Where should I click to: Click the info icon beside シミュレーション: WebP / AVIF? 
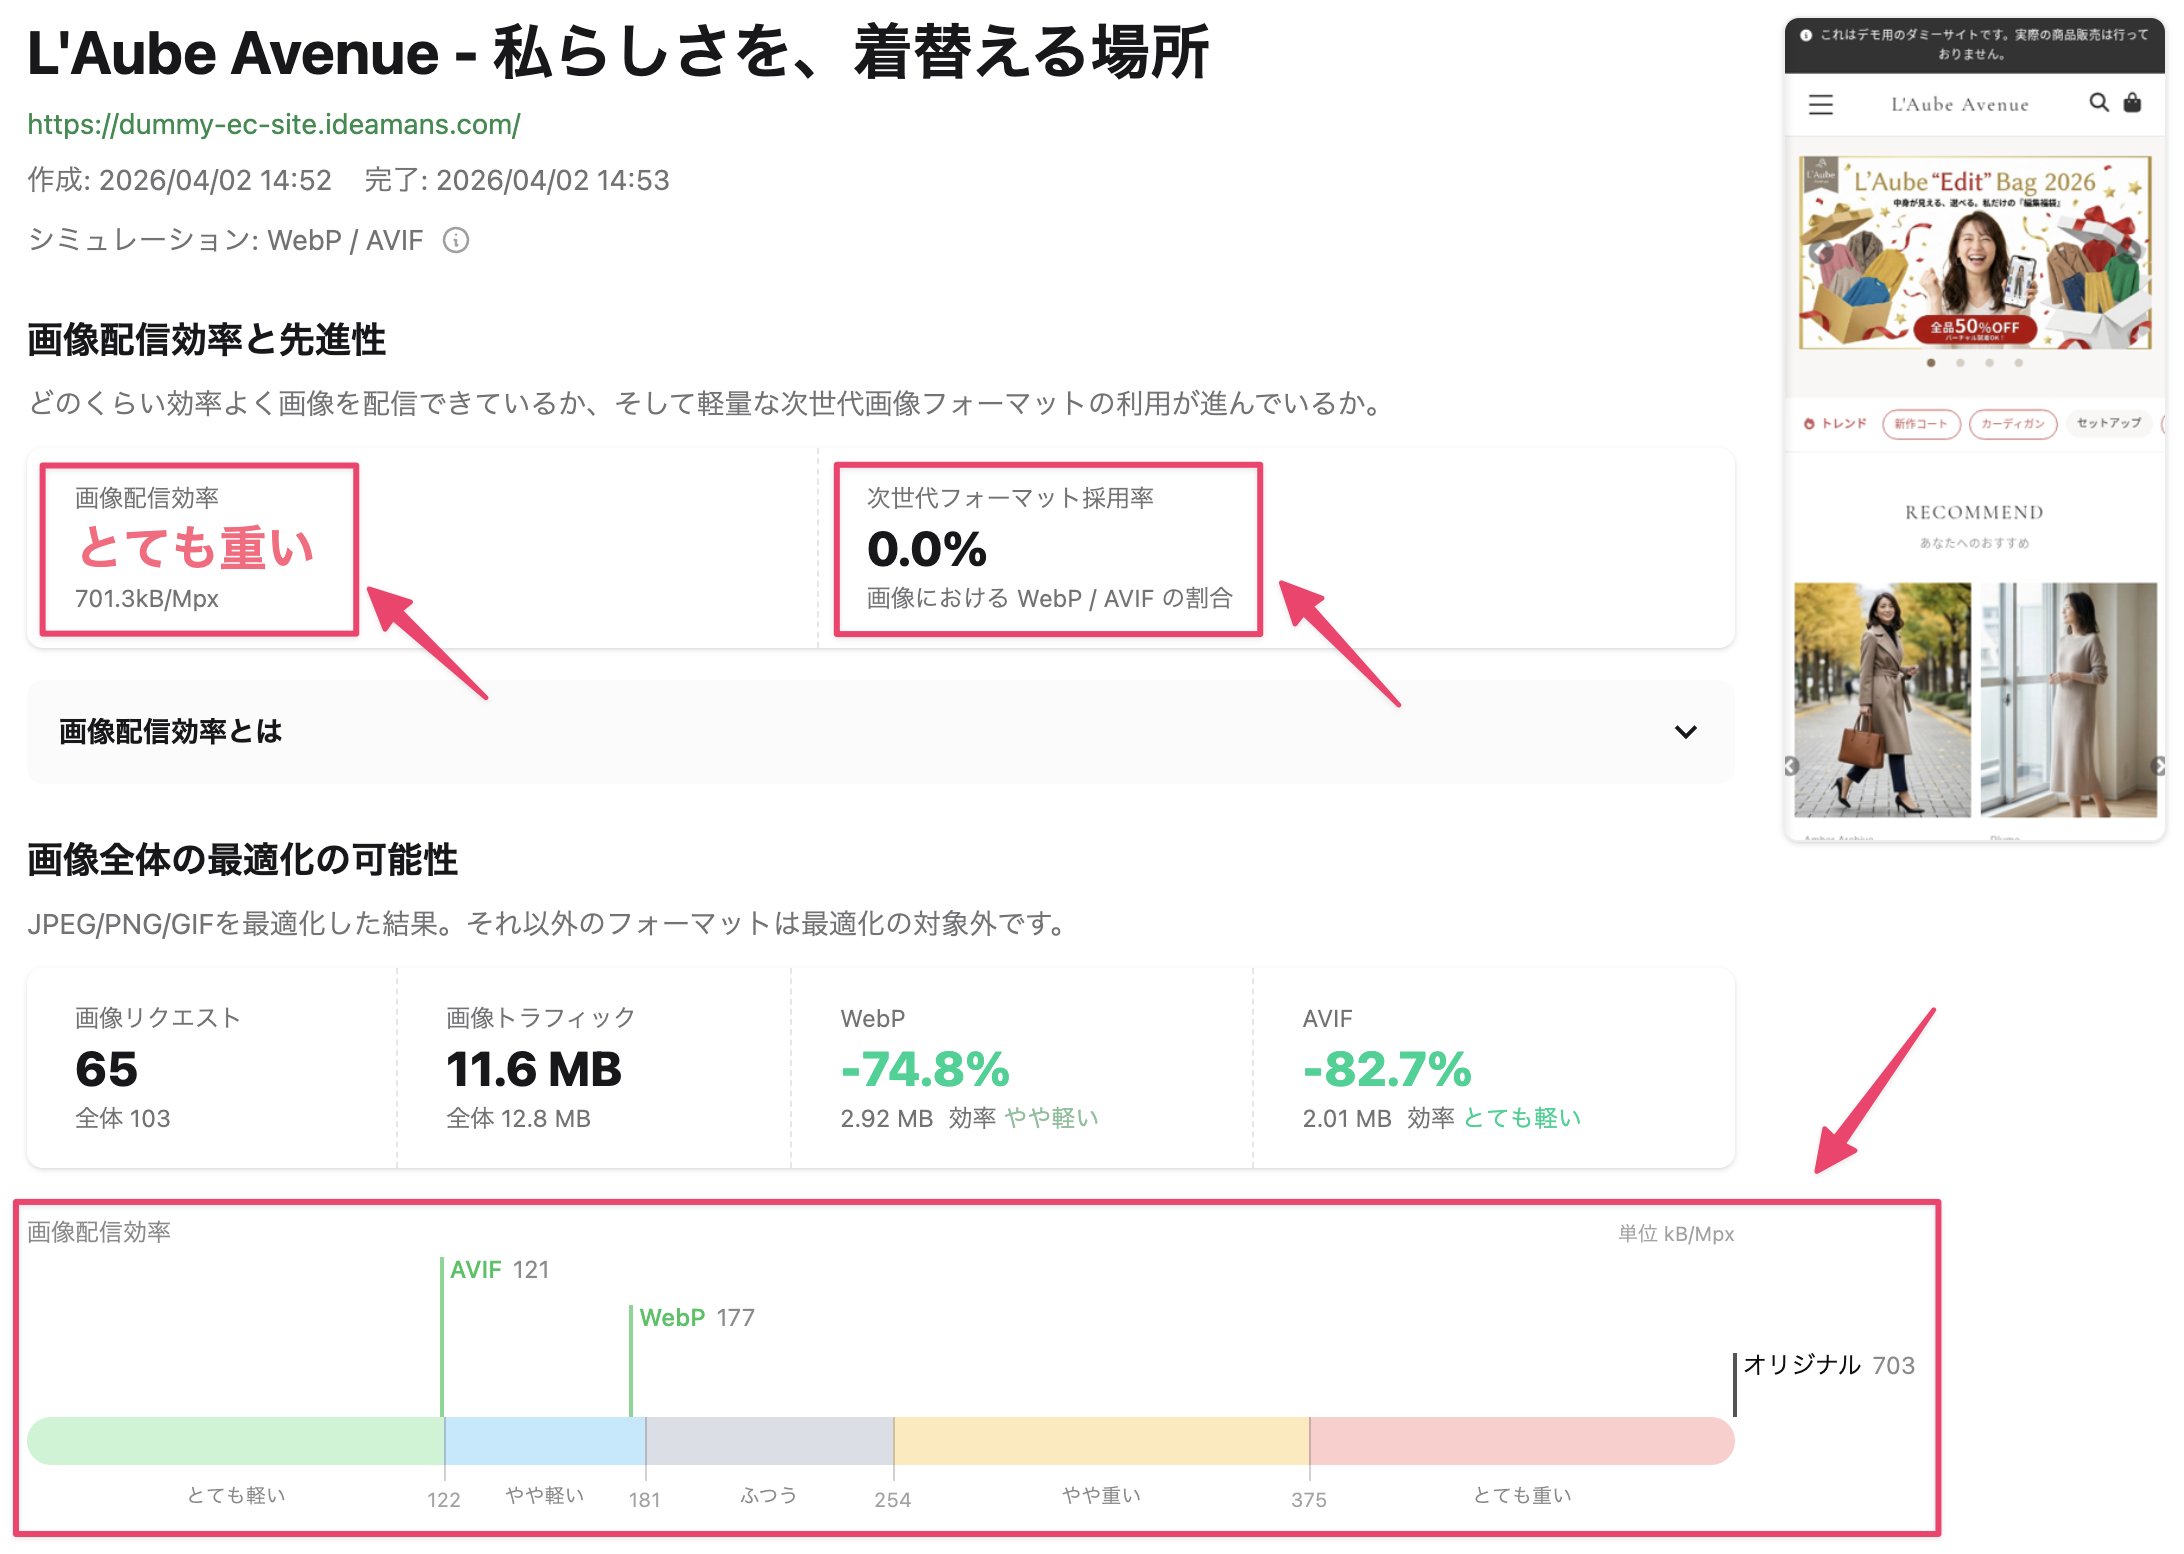coord(456,240)
